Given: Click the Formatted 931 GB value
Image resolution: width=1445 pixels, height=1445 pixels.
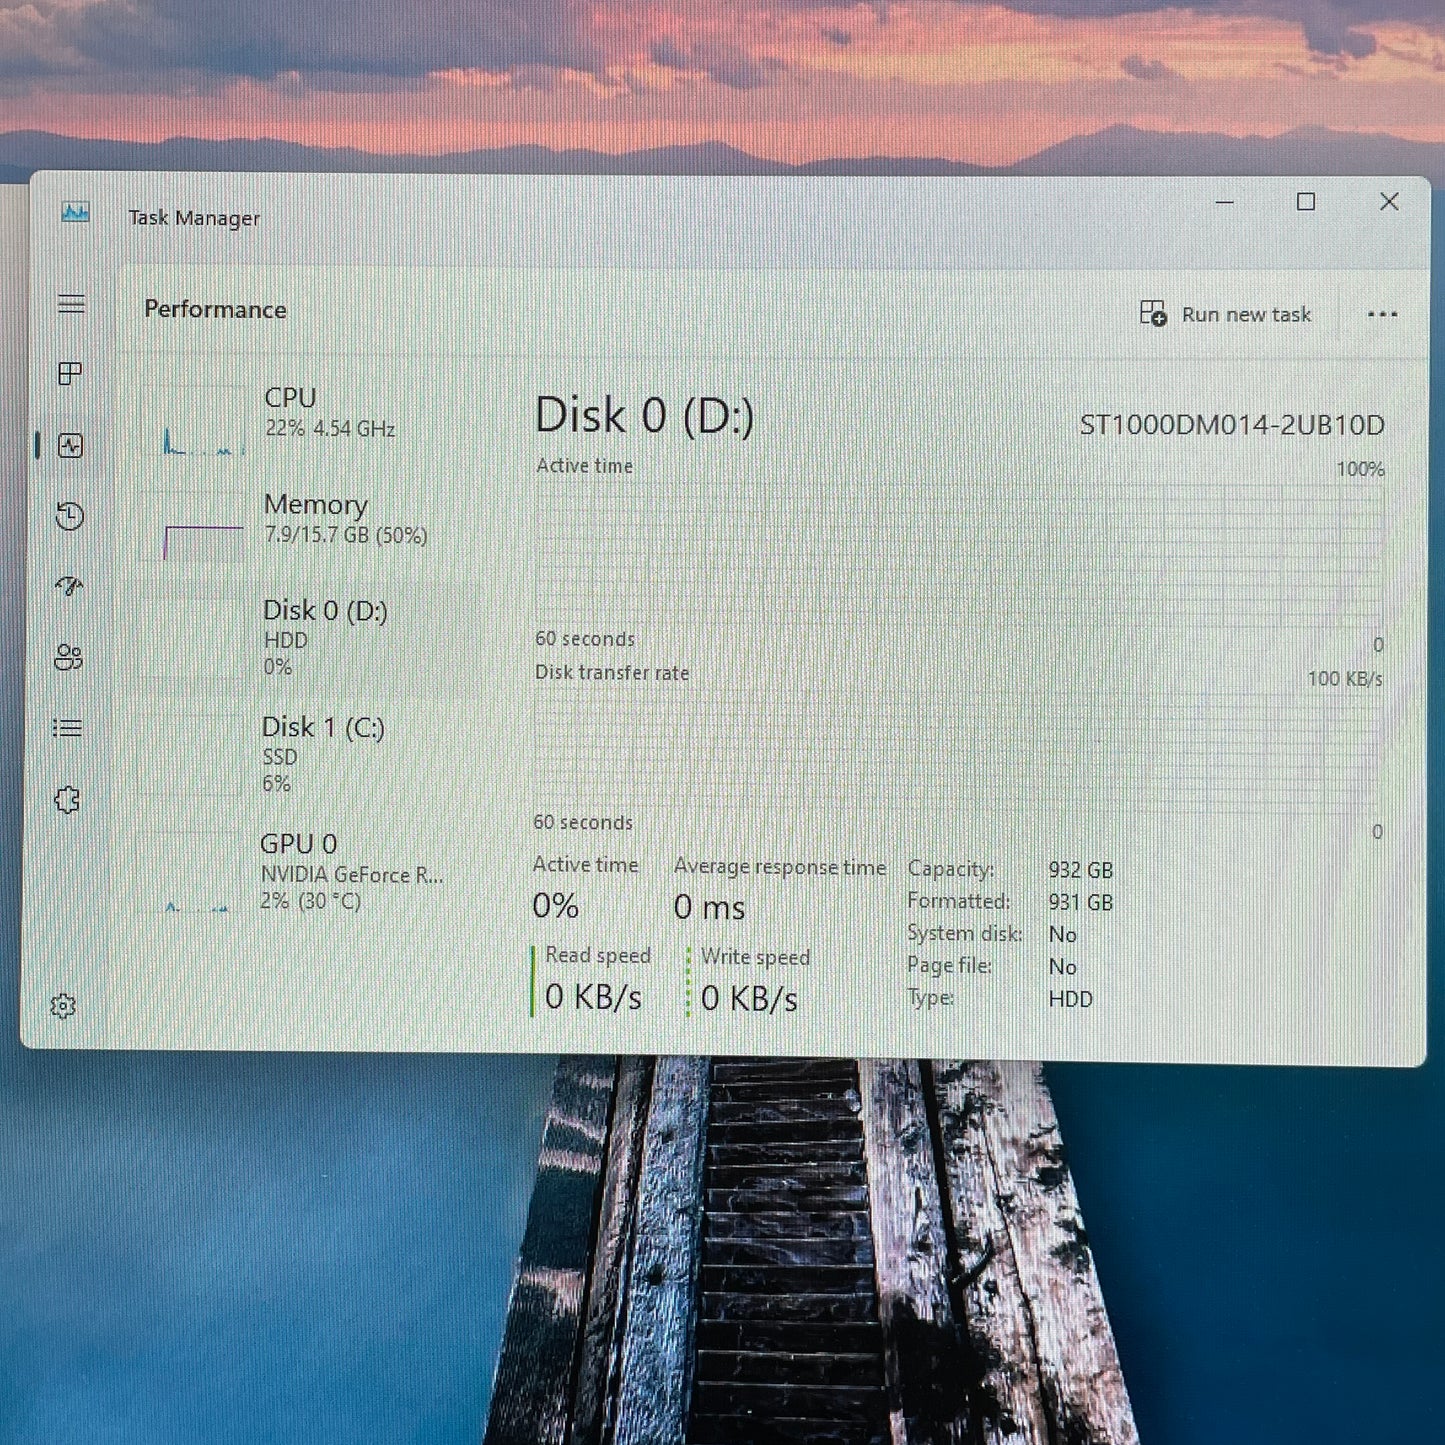Looking at the screenshot, I should (1080, 902).
